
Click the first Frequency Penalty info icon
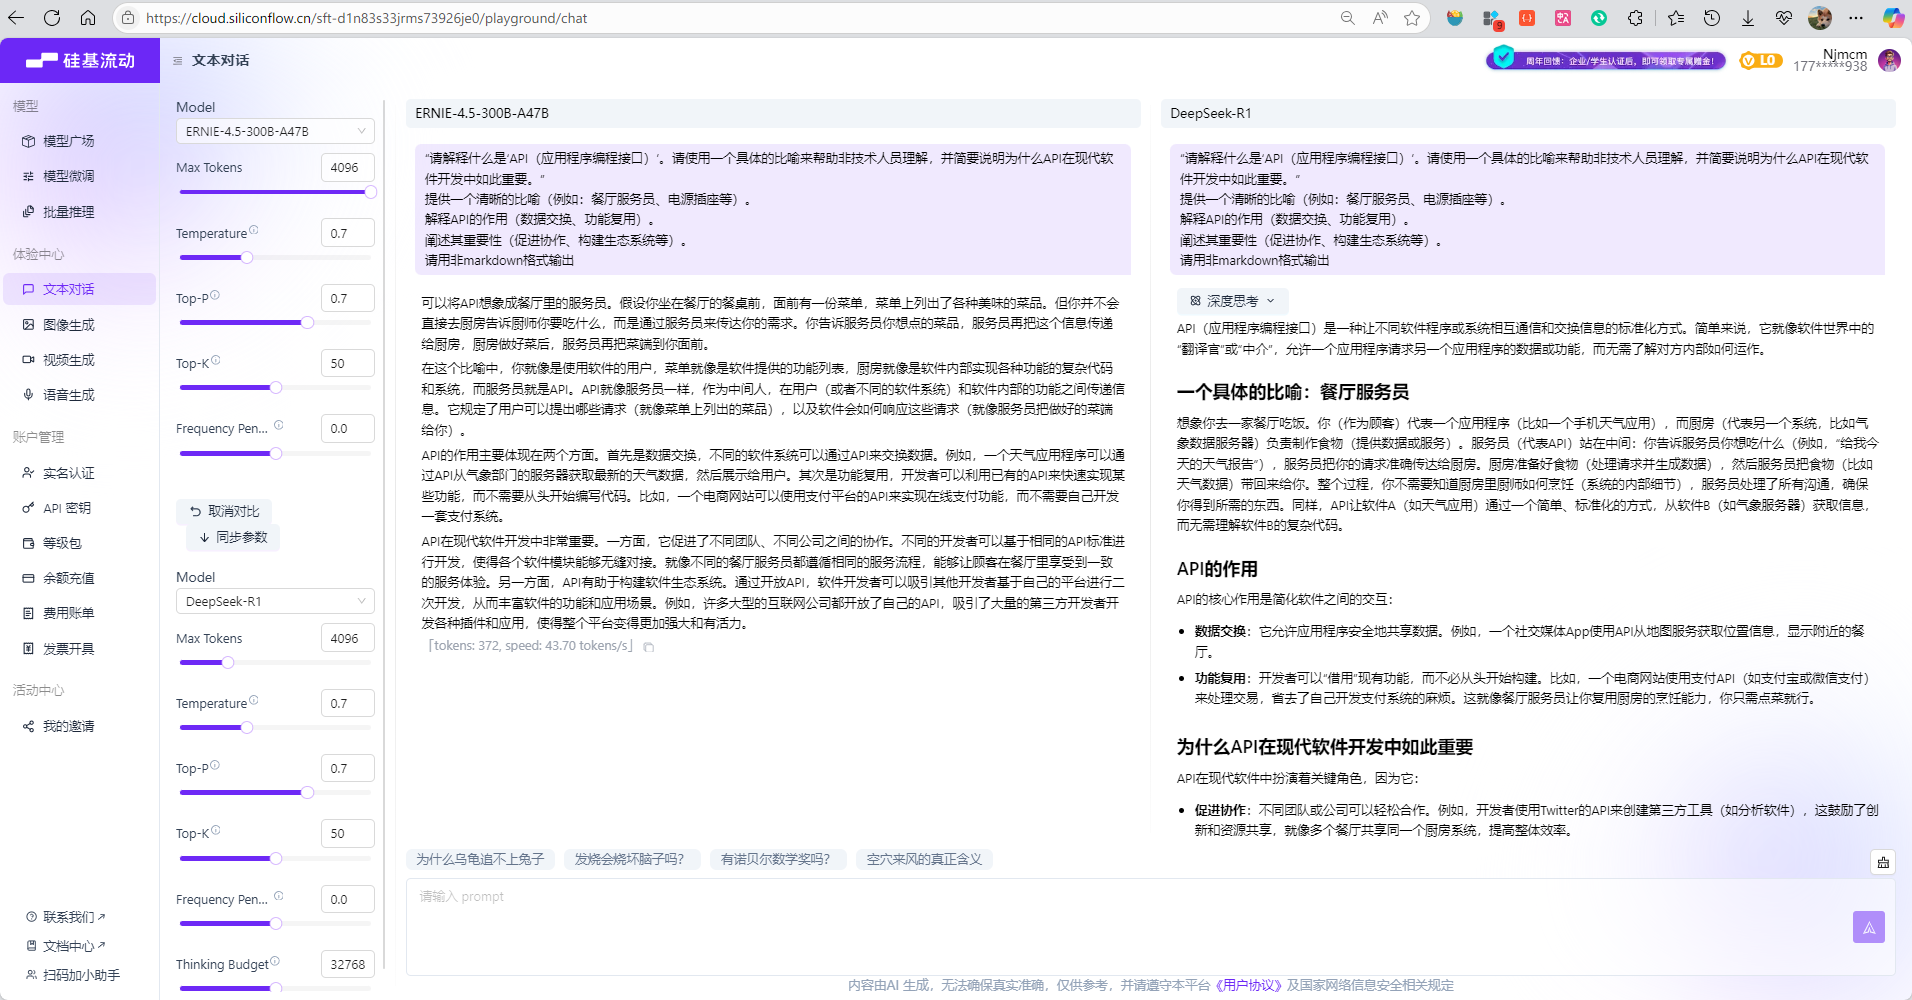pyautogui.click(x=279, y=425)
